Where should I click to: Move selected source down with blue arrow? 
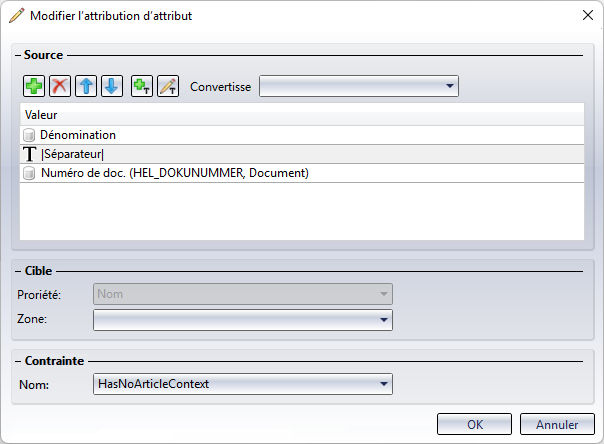[x=112, y=86]
